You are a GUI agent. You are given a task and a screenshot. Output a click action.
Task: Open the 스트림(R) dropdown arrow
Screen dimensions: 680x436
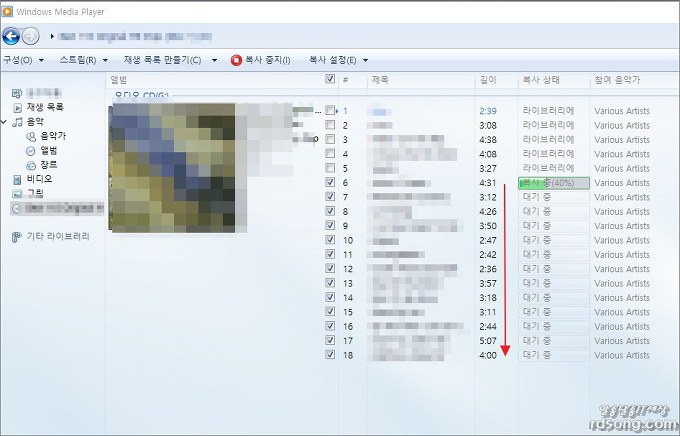click(x=105, y=60)
